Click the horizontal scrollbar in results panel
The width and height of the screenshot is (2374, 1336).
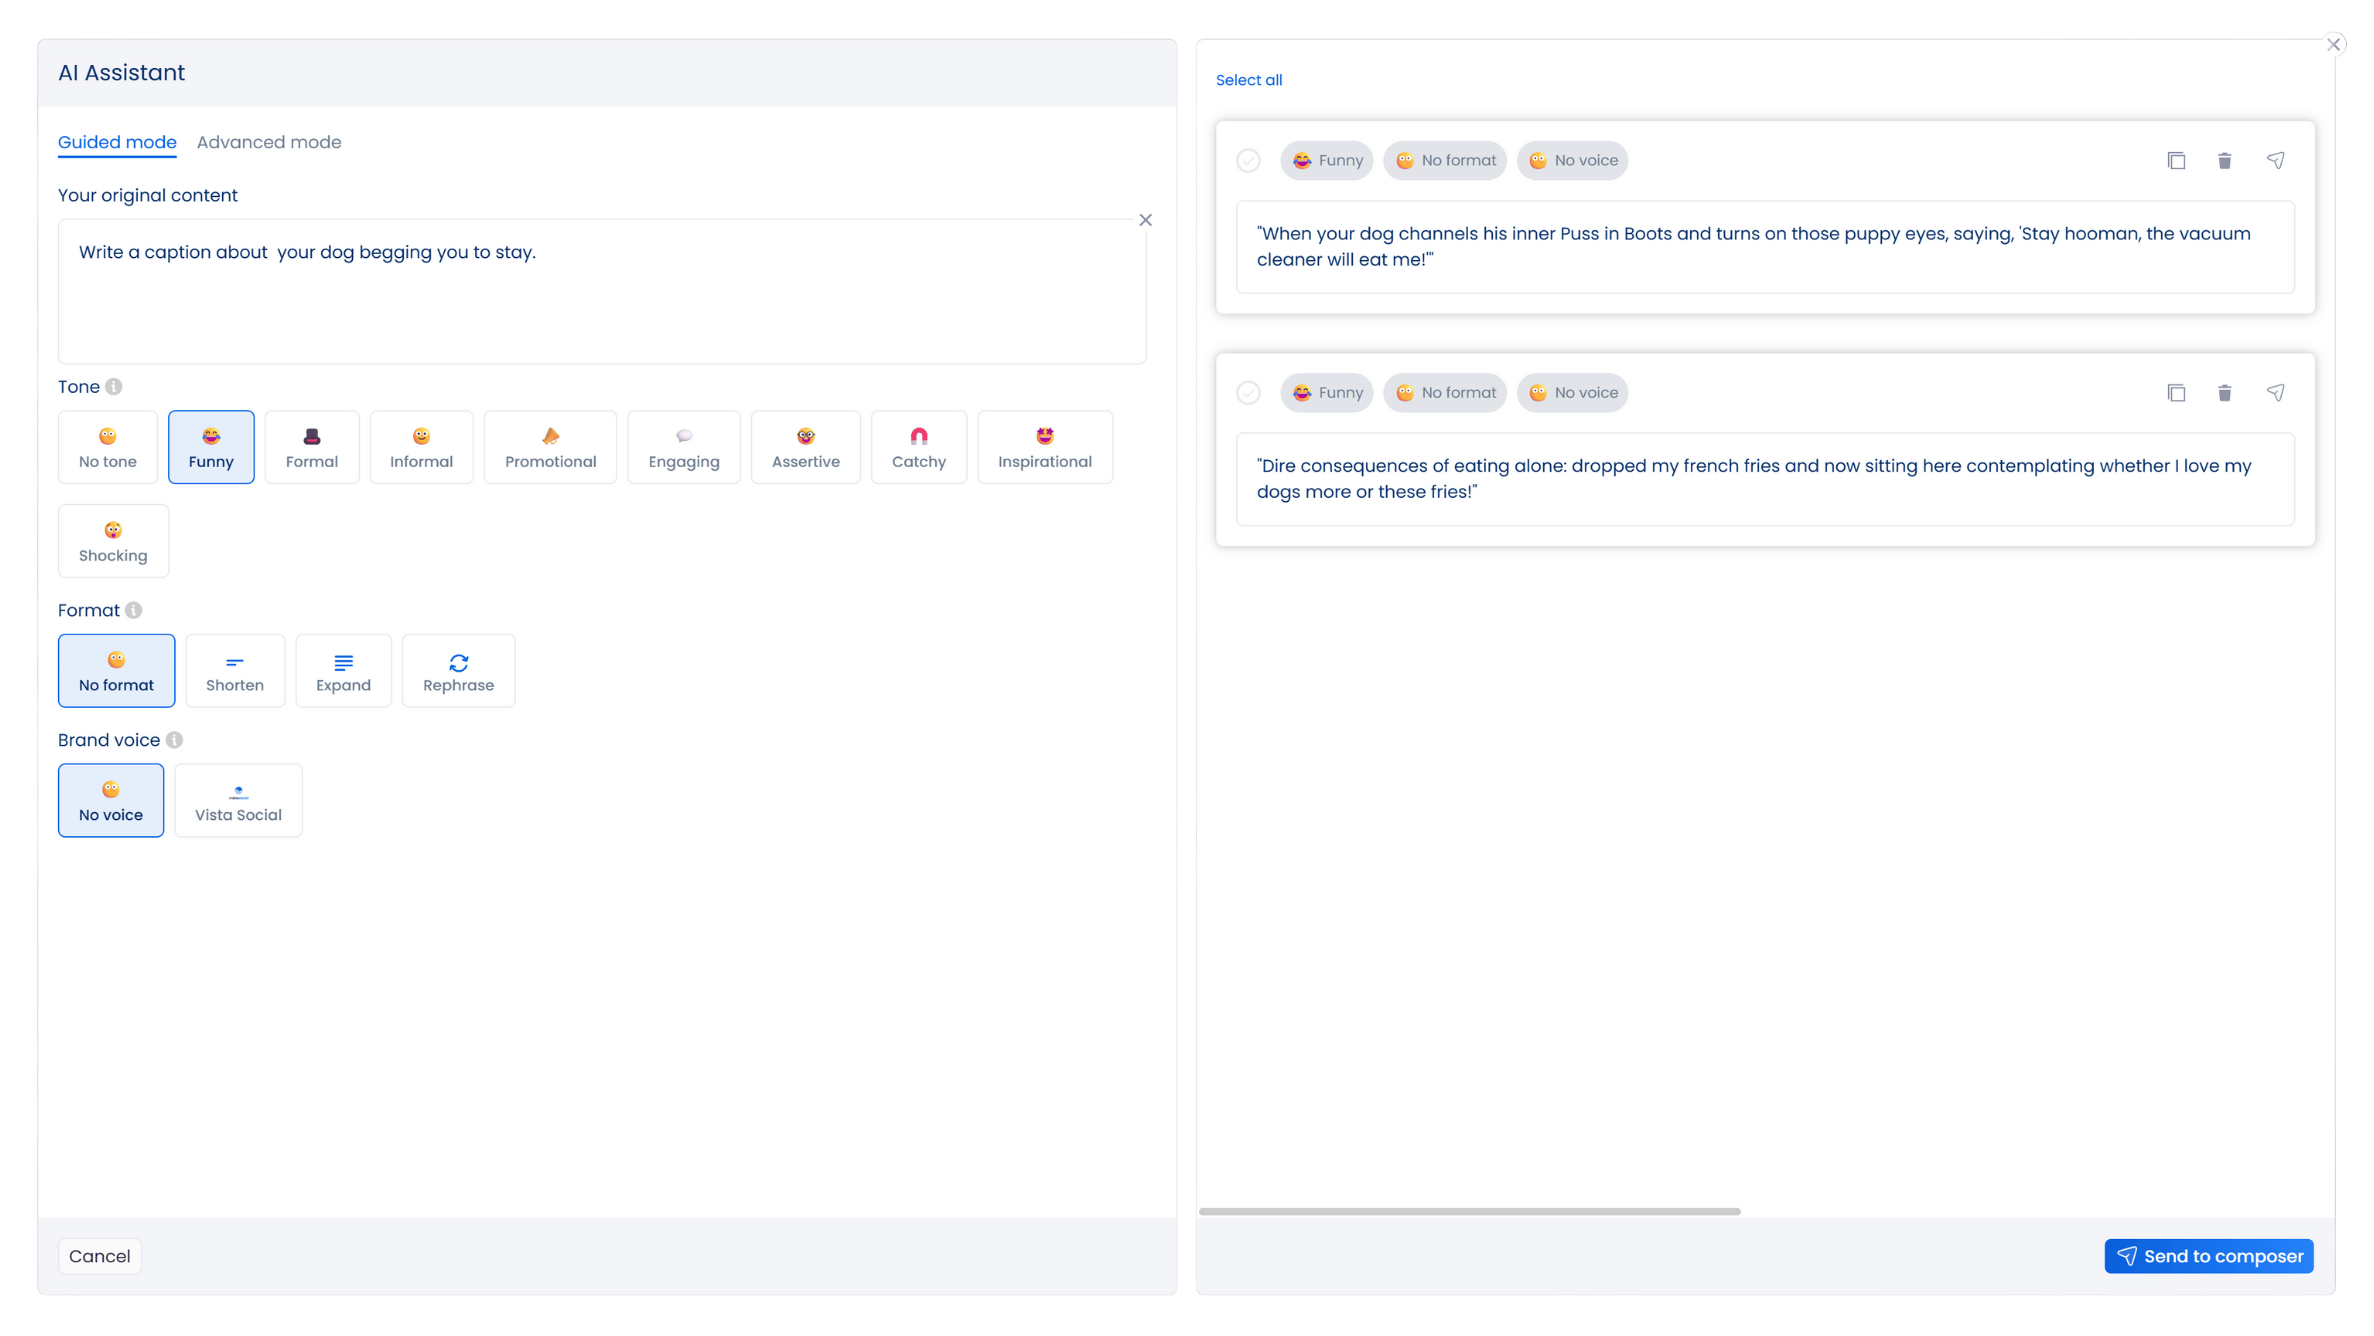pos(1469,1211)
